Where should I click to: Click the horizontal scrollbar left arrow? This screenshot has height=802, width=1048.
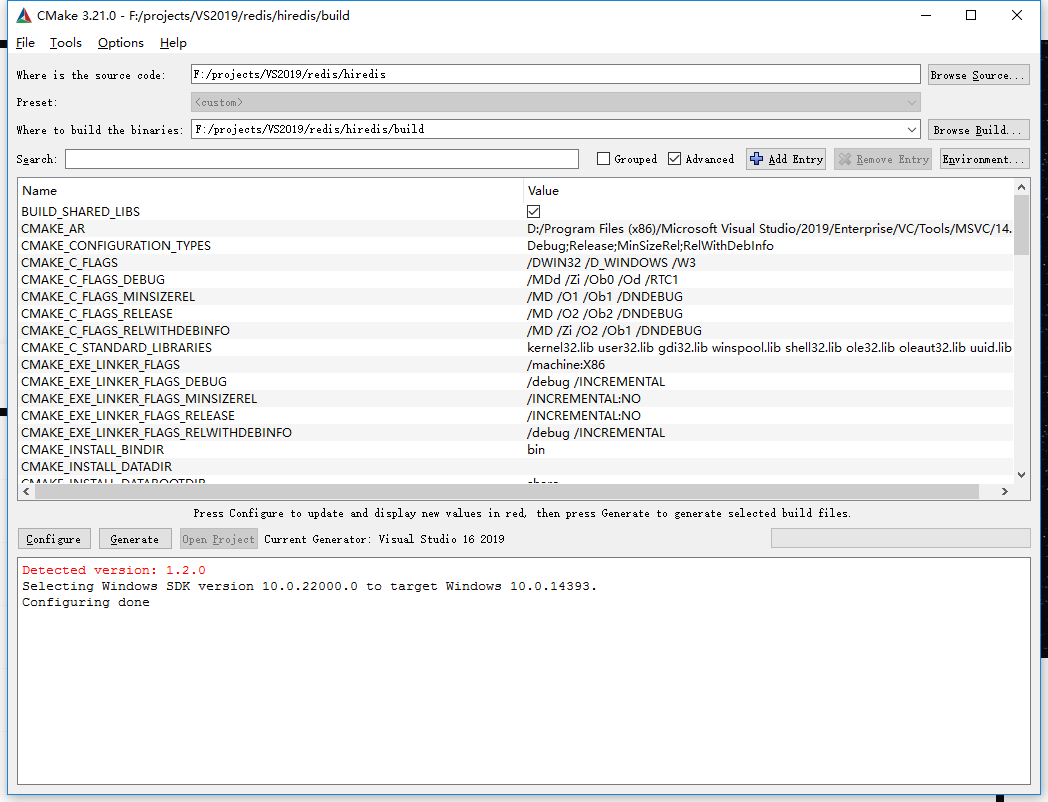coord(27,492)
